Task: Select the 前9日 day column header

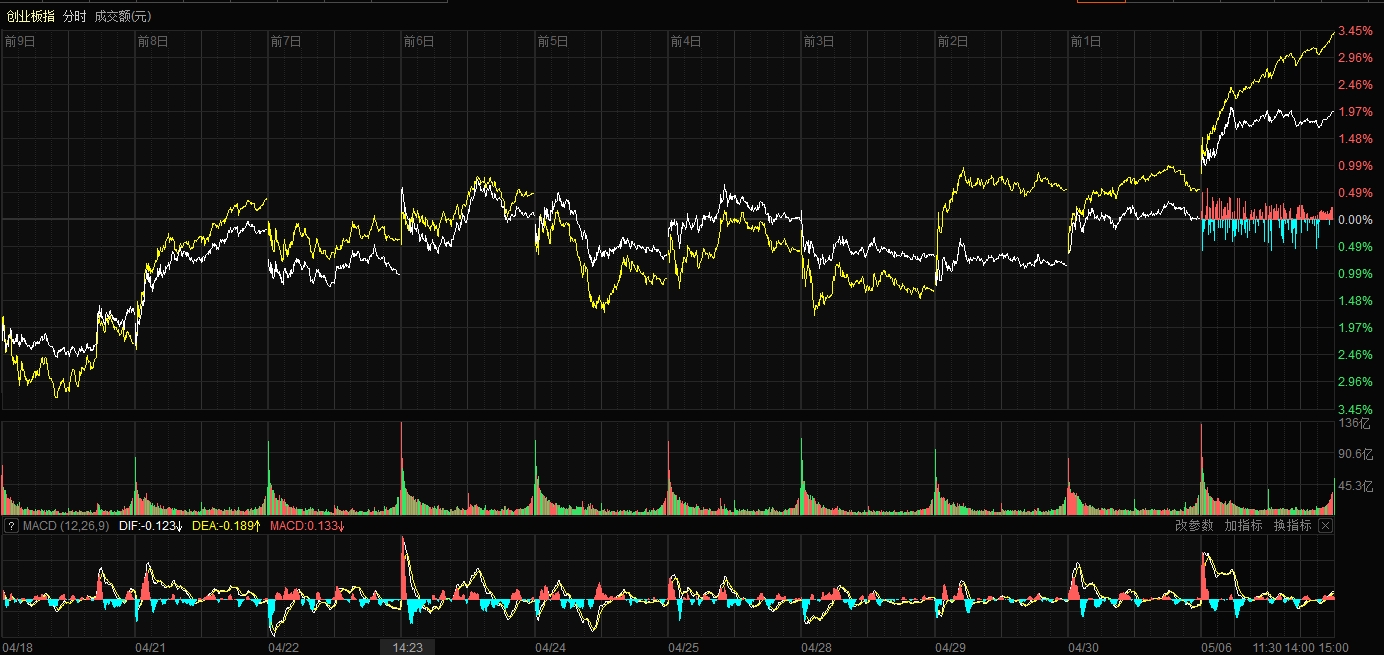Action: click(20, 41)
